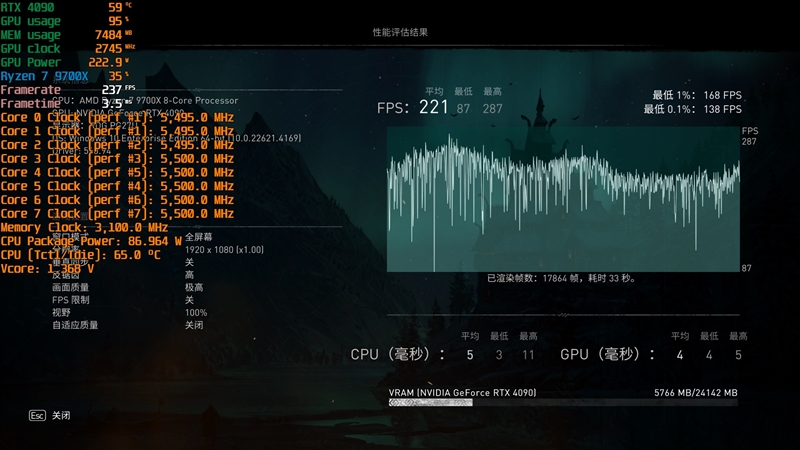Click the VRAM (NVIDIA GeForce RTX 4090) label
Viewport: 800px width, 450px height.
coord(462,392)
